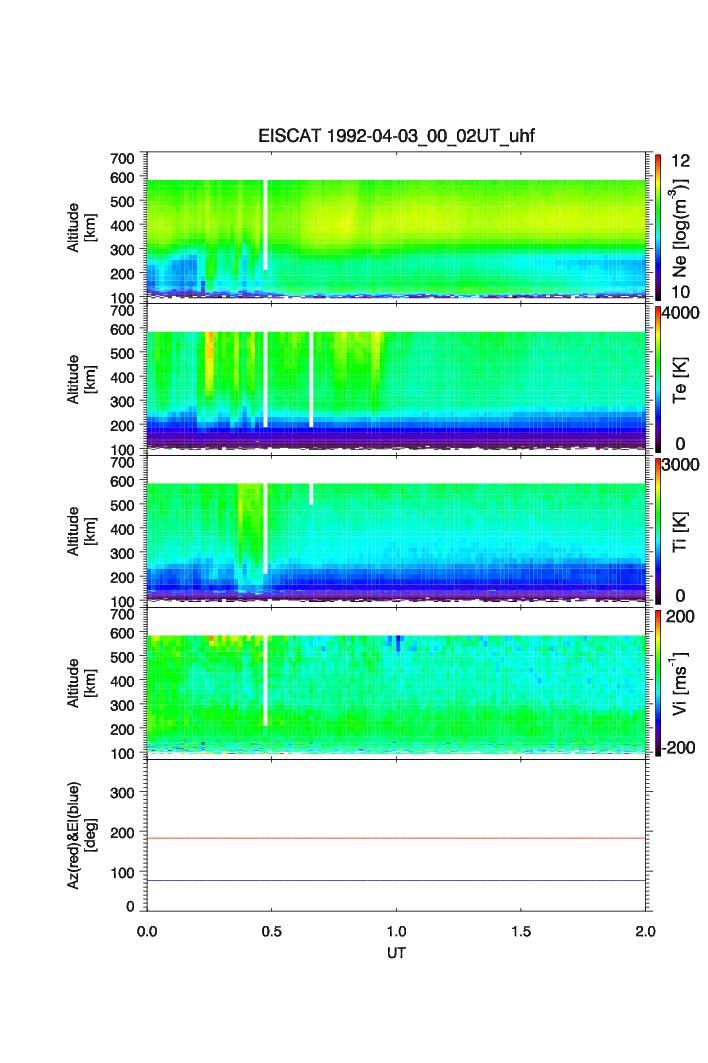Click the 2.0 x-axis tick label
Viewport: 708px width, 1063px height.
pyautogui.click(x=645, y=931)
